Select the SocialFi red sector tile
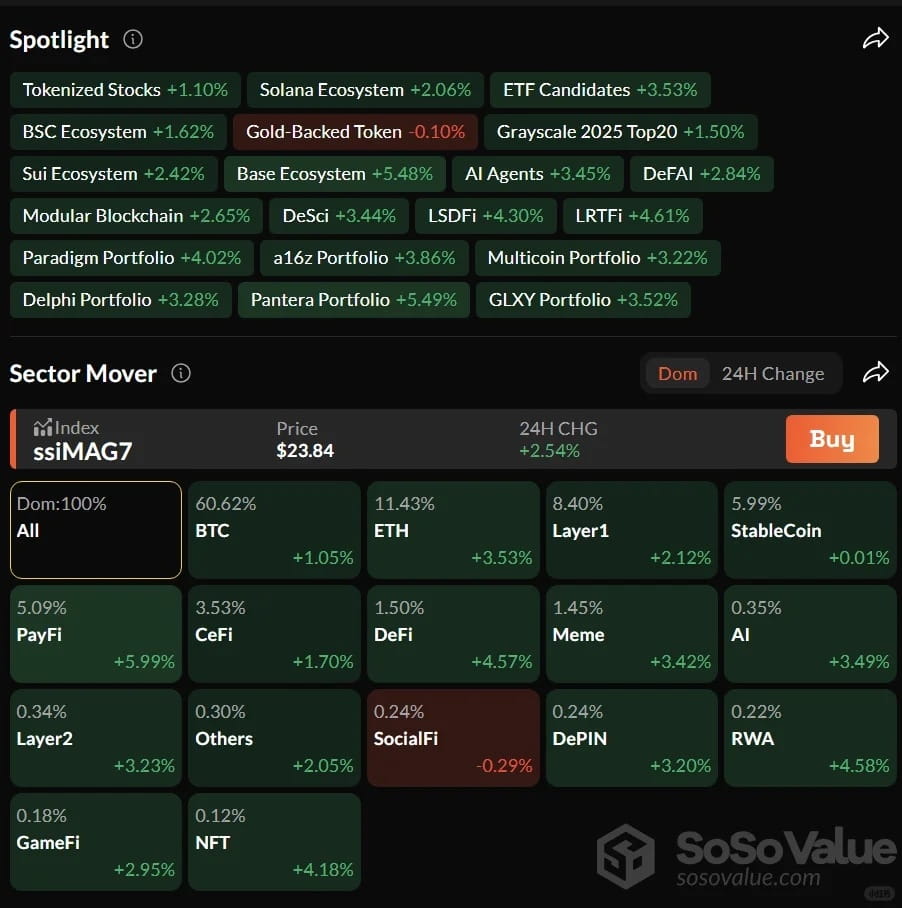 453,738
